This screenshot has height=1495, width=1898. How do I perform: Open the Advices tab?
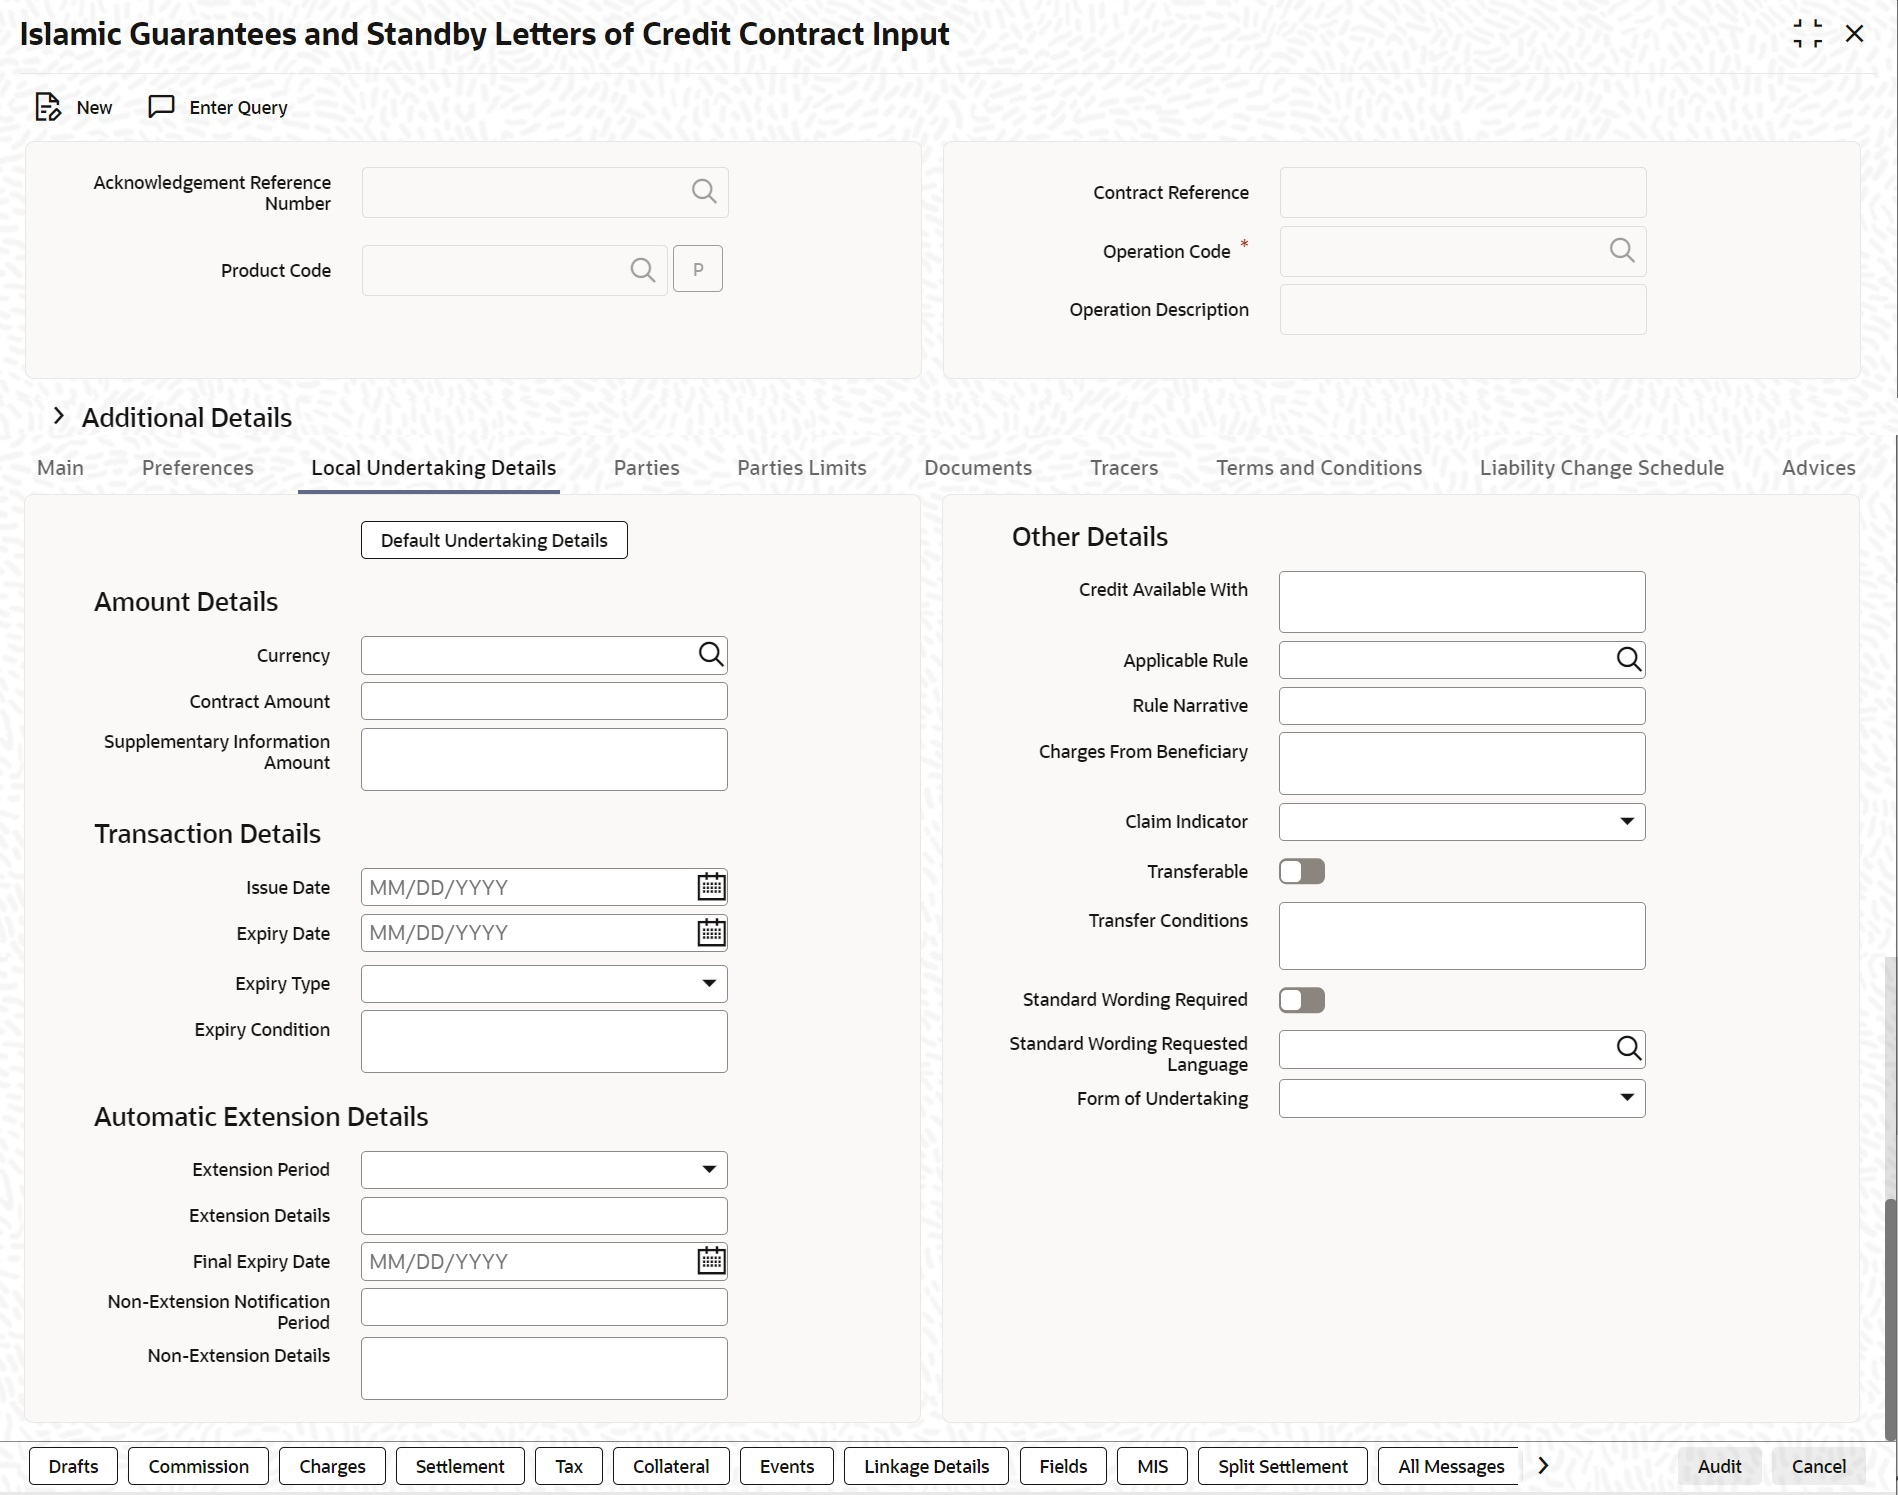pos(1819,468)
